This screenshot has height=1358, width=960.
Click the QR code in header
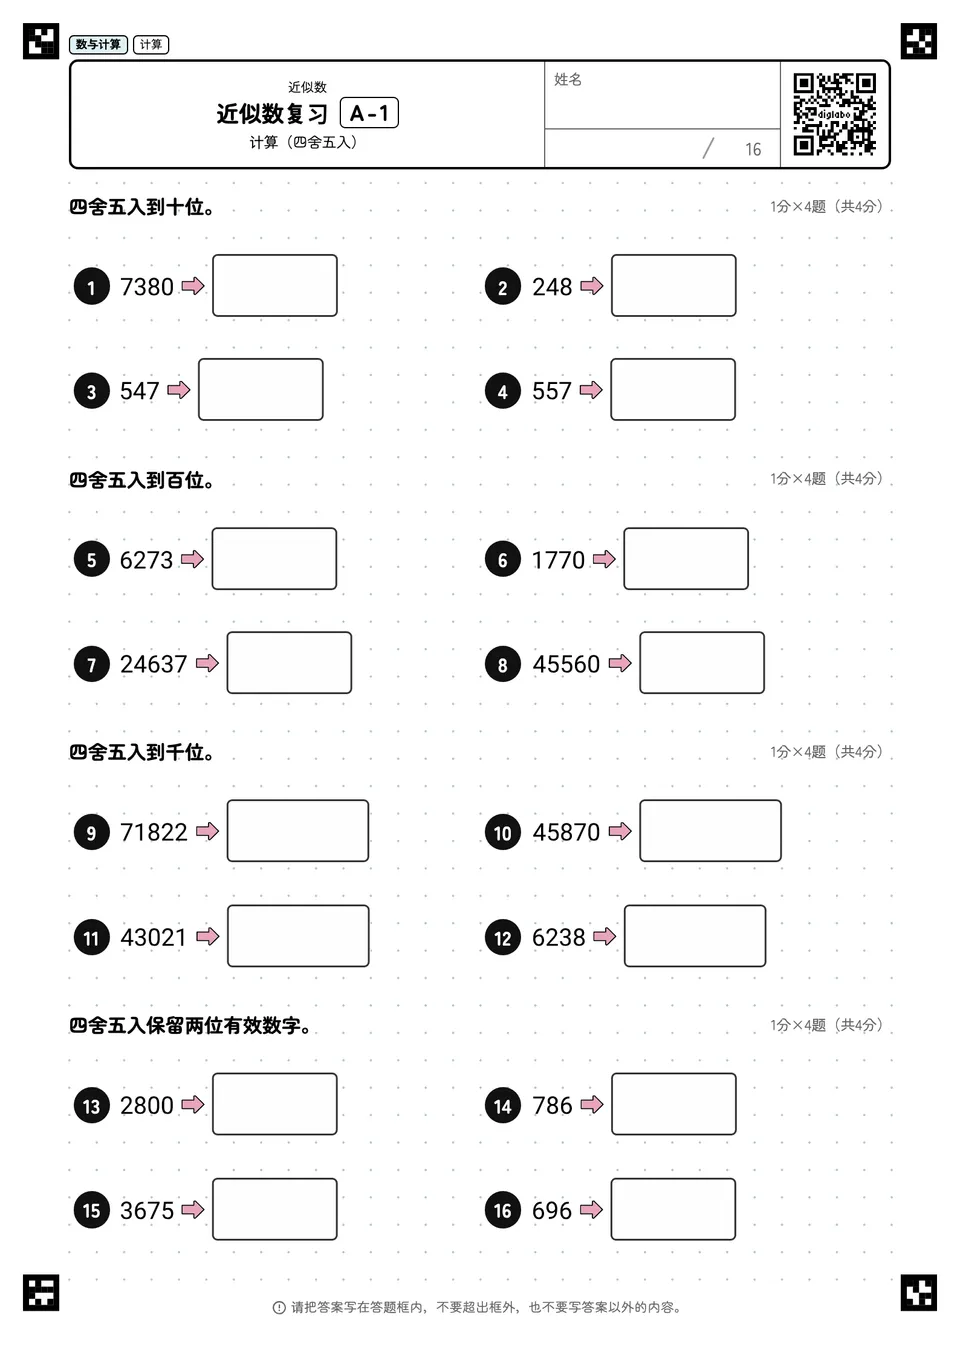click(834, 114)
